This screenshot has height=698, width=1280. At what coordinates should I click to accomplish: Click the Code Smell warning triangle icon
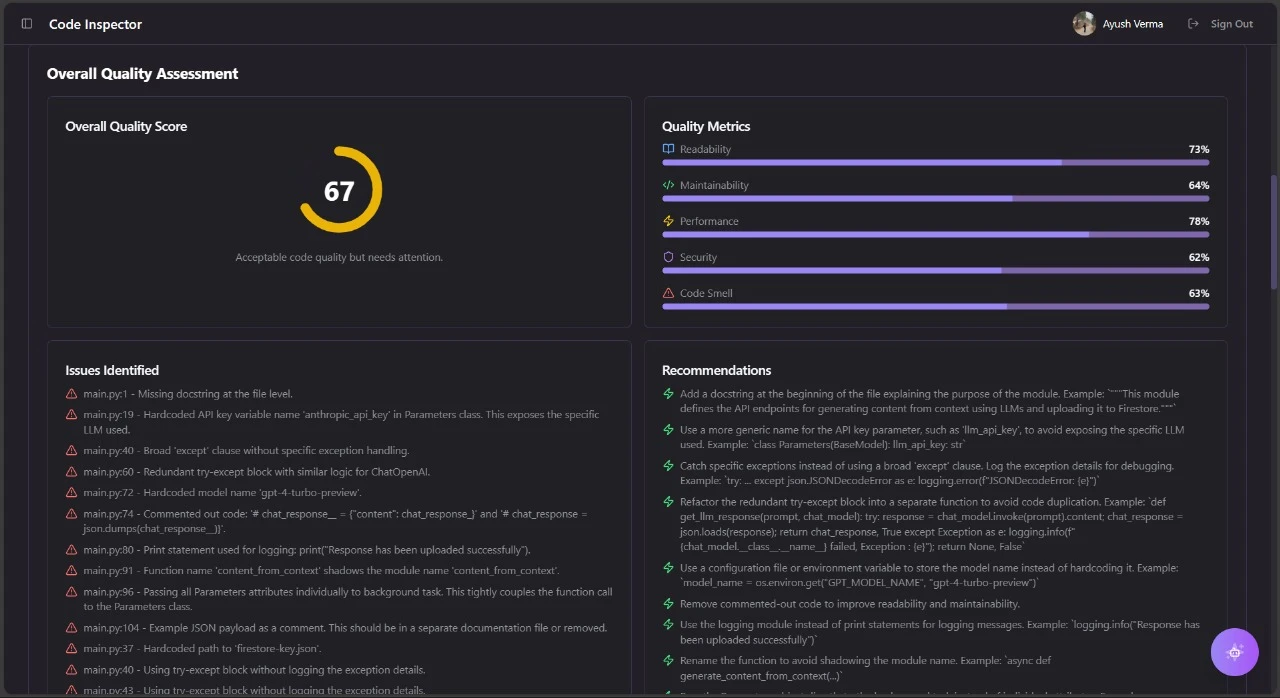[x=667, y=292]
